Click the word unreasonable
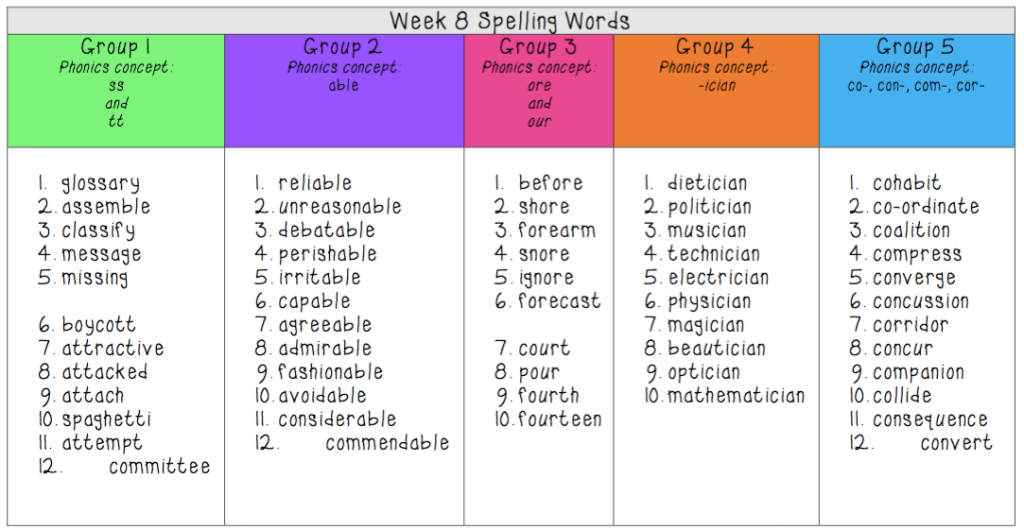1024x530 pixels. [x=339, y=207]
